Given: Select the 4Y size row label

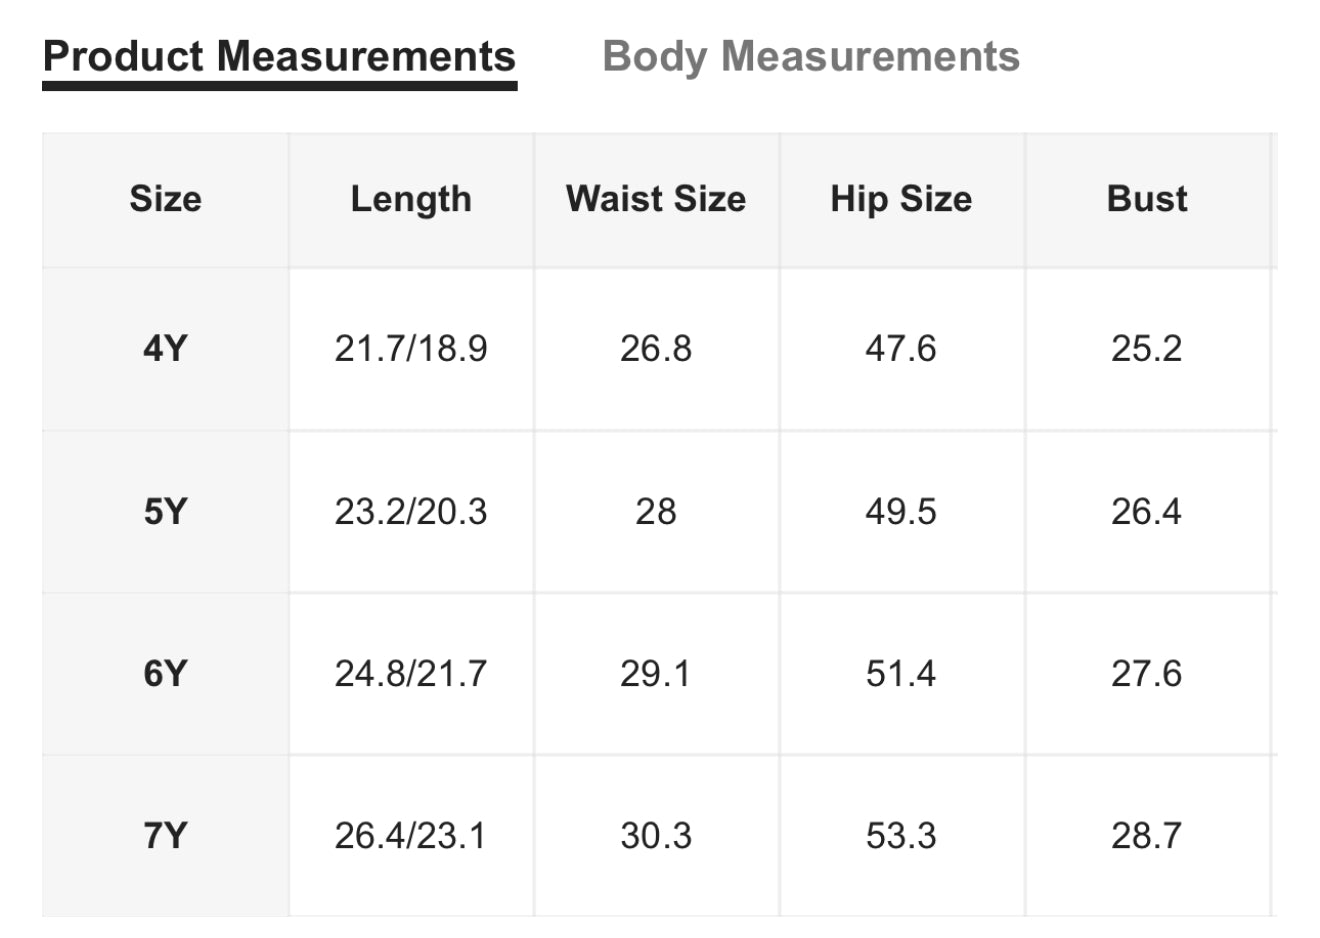Looking at the screenshot, I should (165, 349).
